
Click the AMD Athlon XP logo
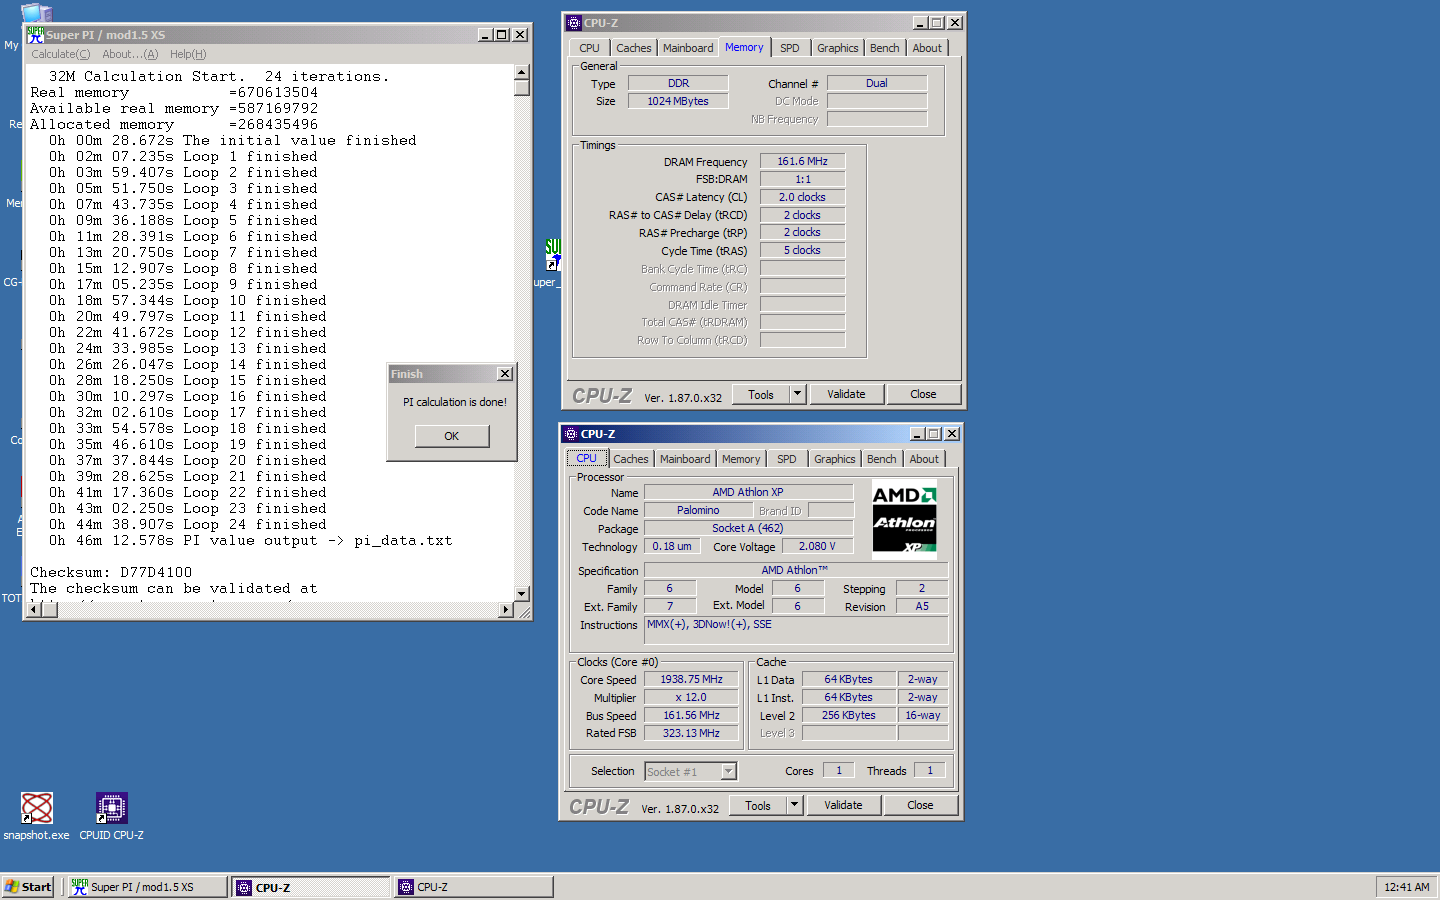click(904, 520)
